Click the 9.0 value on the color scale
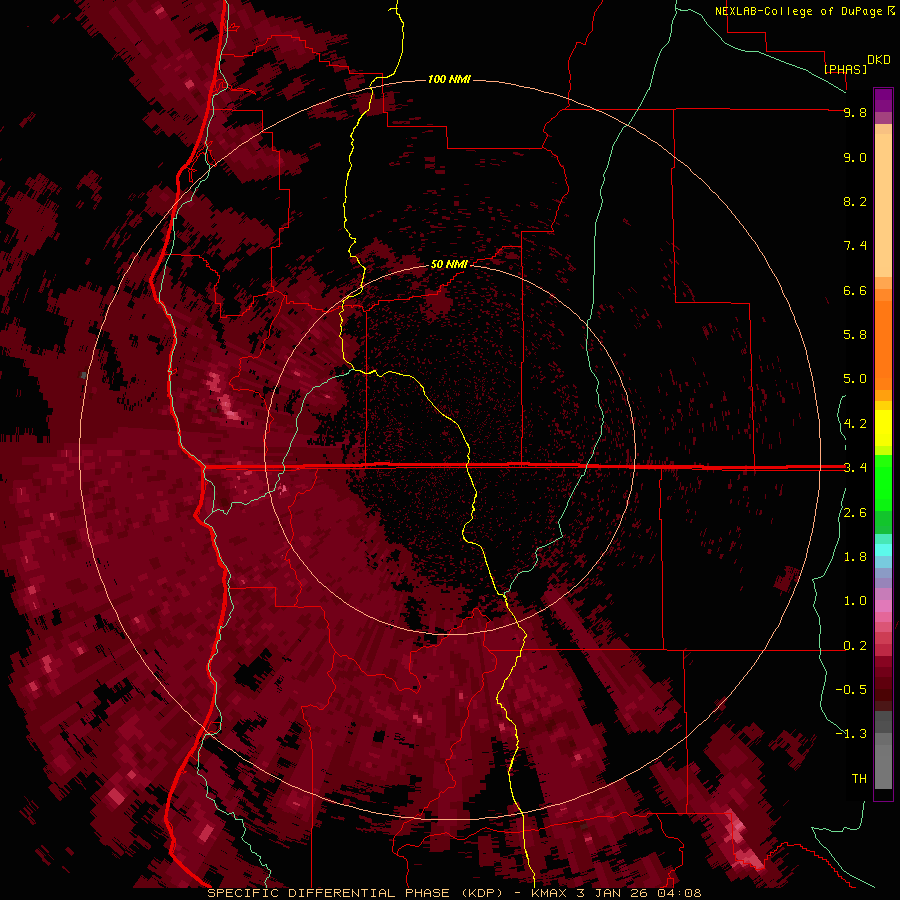 point(855,157)
